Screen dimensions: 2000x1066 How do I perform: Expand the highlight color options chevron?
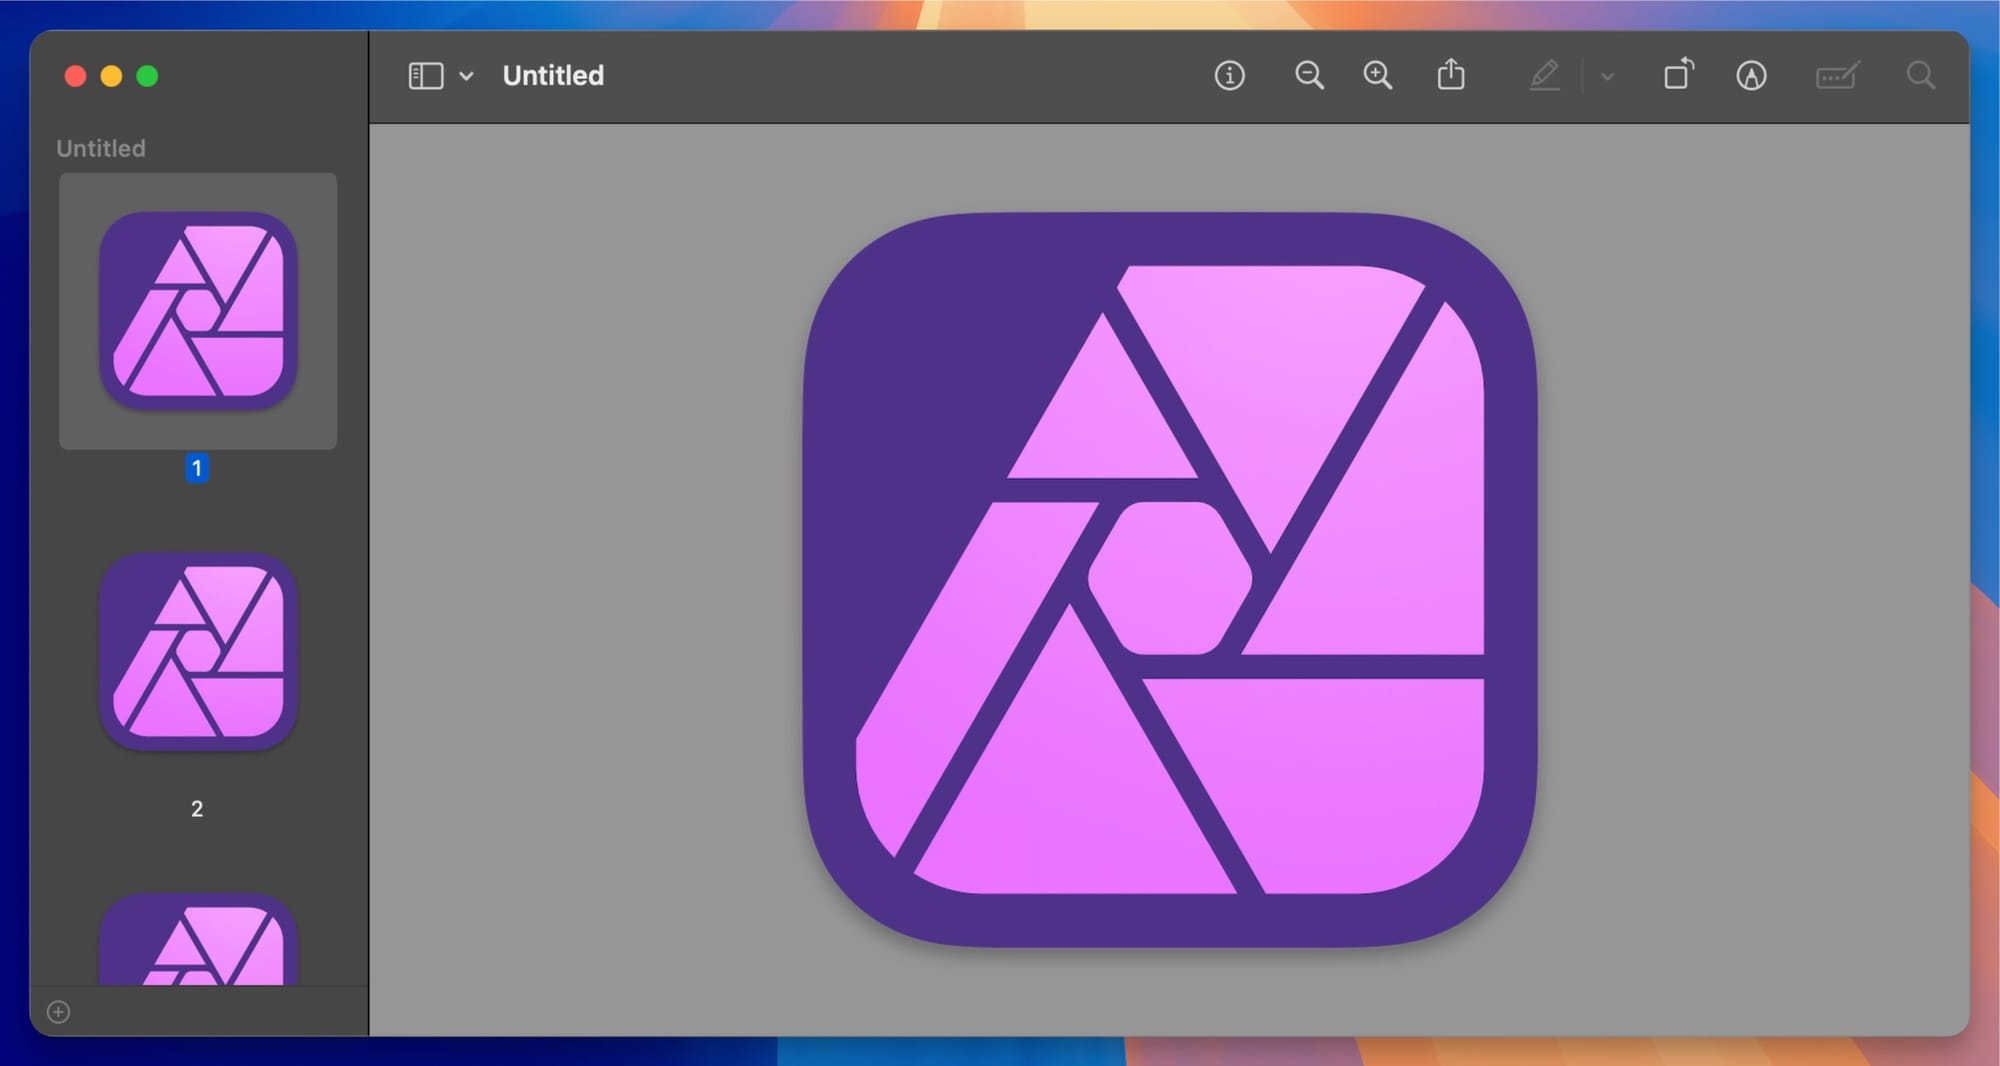coord(1607,76)
